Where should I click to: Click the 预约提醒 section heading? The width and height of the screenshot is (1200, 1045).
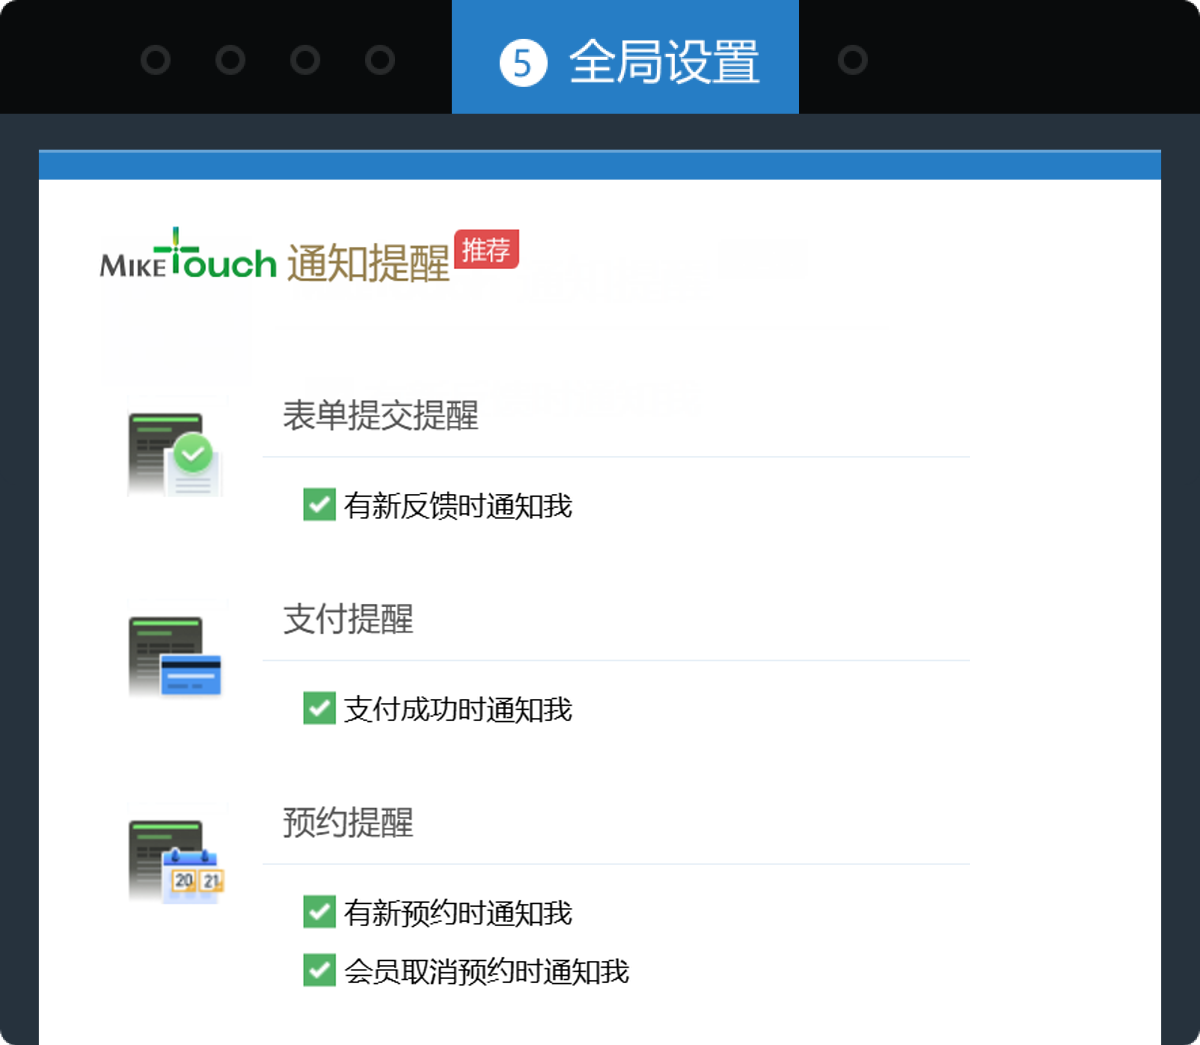[x=348, y=822]
